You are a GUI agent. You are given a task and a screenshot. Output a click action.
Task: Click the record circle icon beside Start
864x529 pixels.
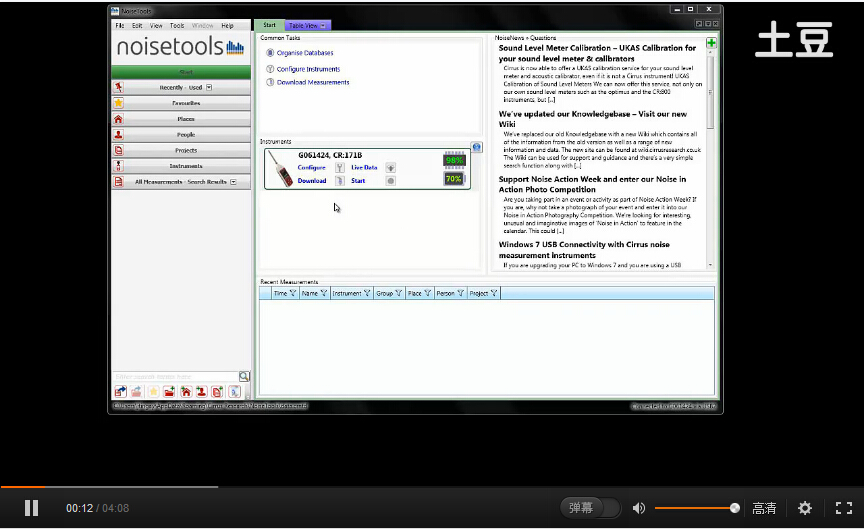pyautogui.click(x=390, y=181)
